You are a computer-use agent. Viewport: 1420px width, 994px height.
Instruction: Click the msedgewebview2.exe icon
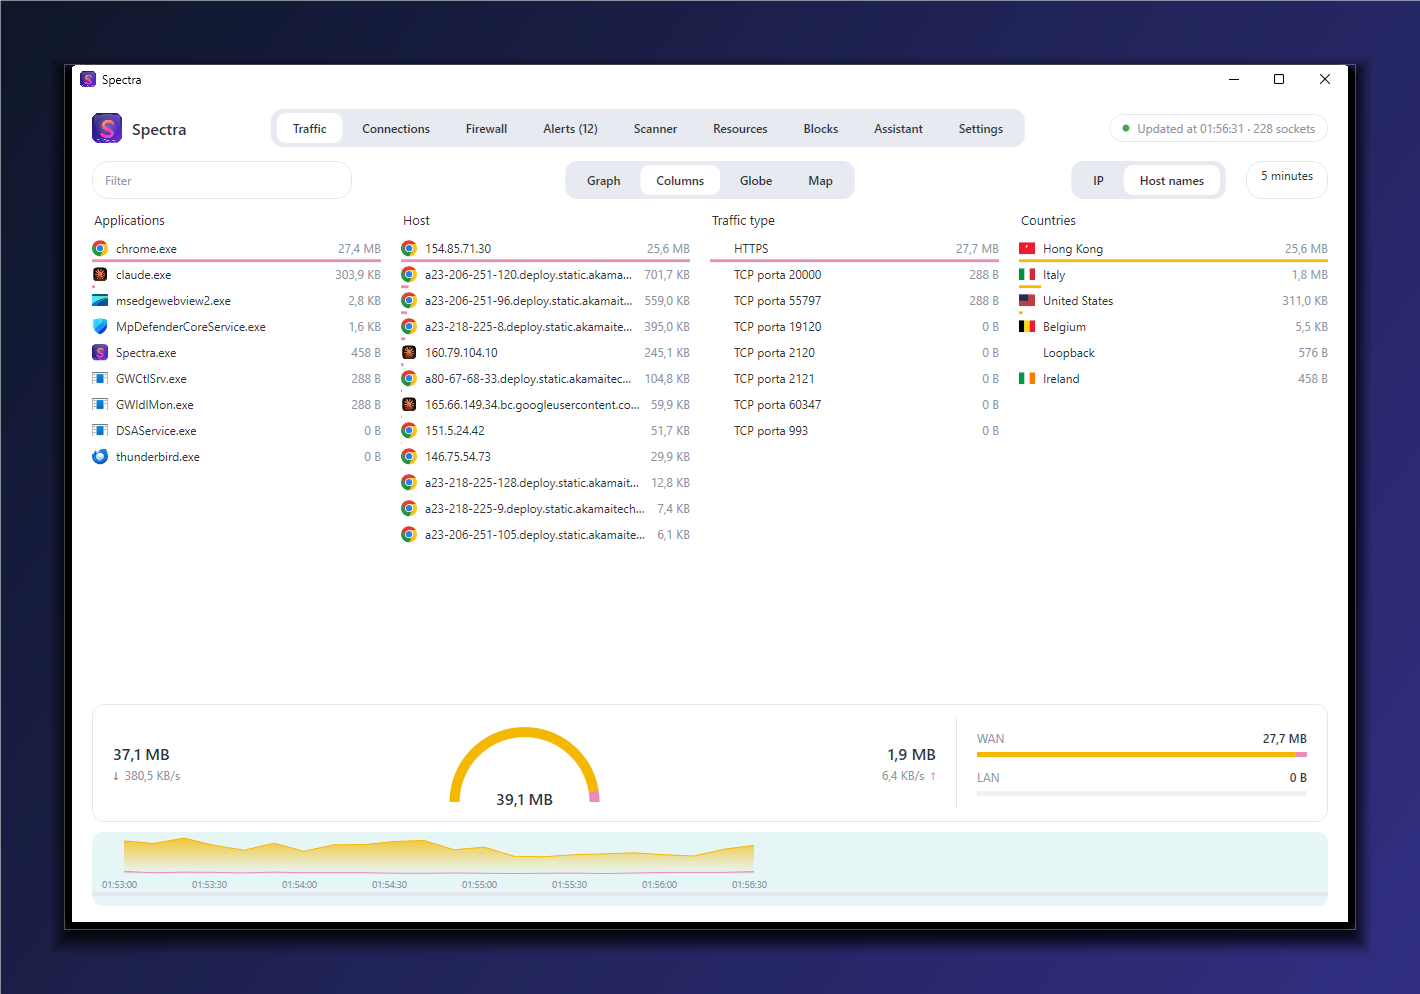(x=100, y=301)
